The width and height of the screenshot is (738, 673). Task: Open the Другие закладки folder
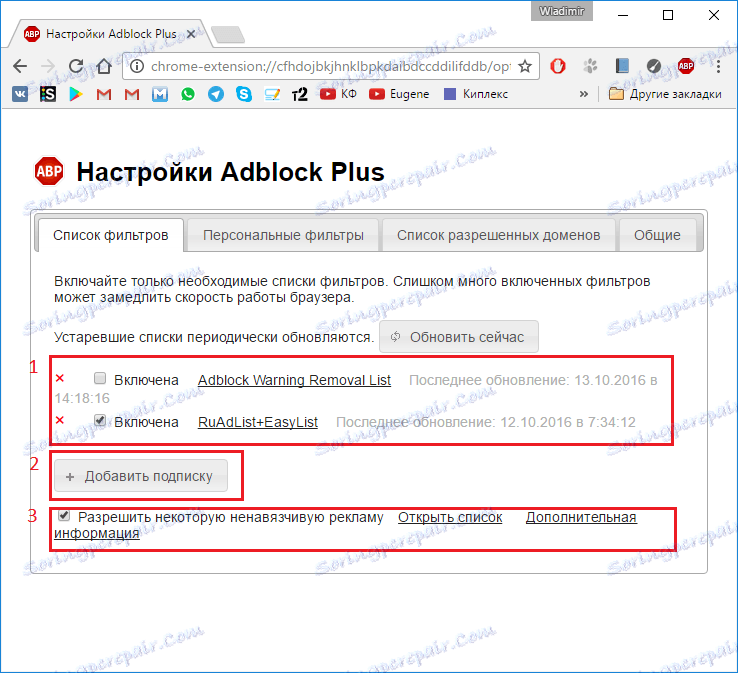pos(665,94)
